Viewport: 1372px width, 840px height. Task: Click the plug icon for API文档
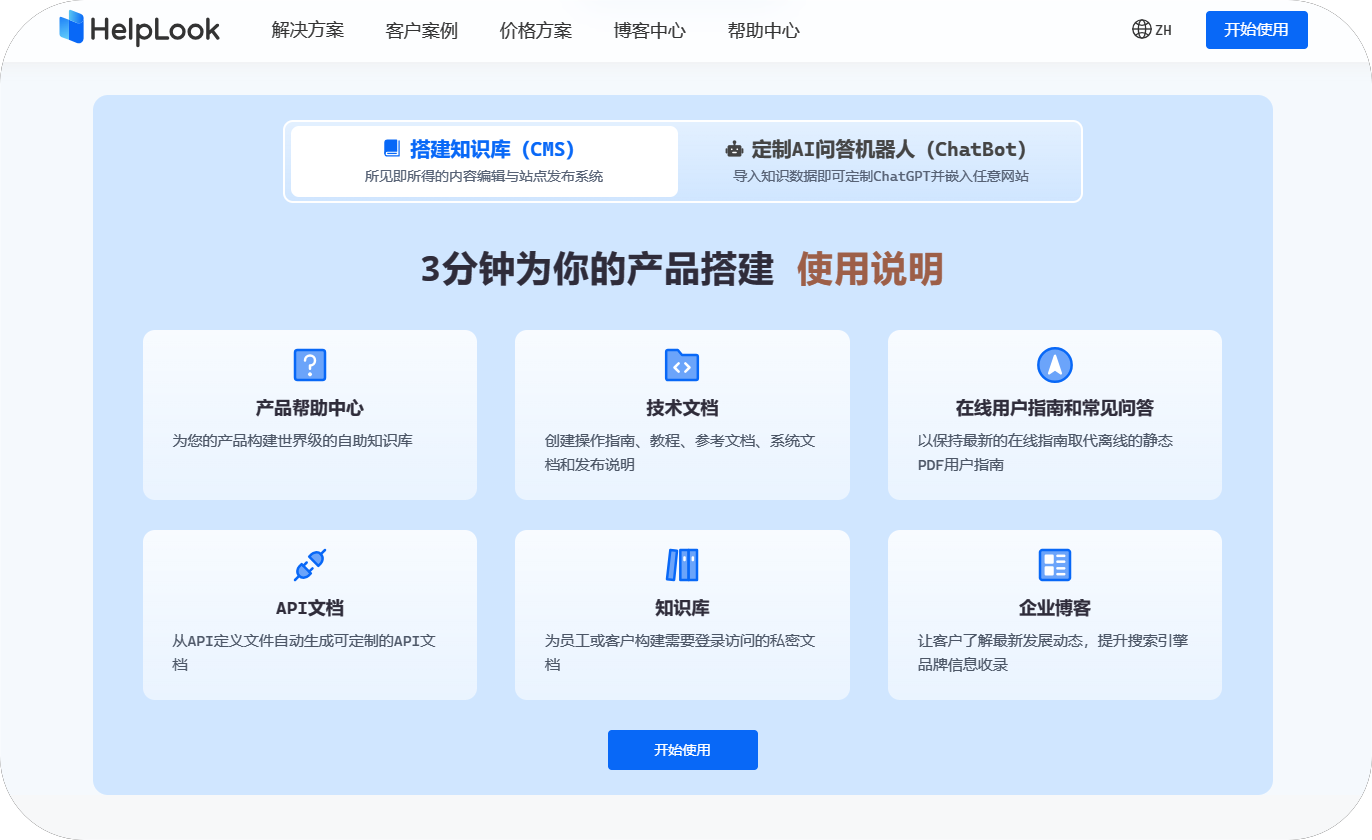[x=310, y=565]
